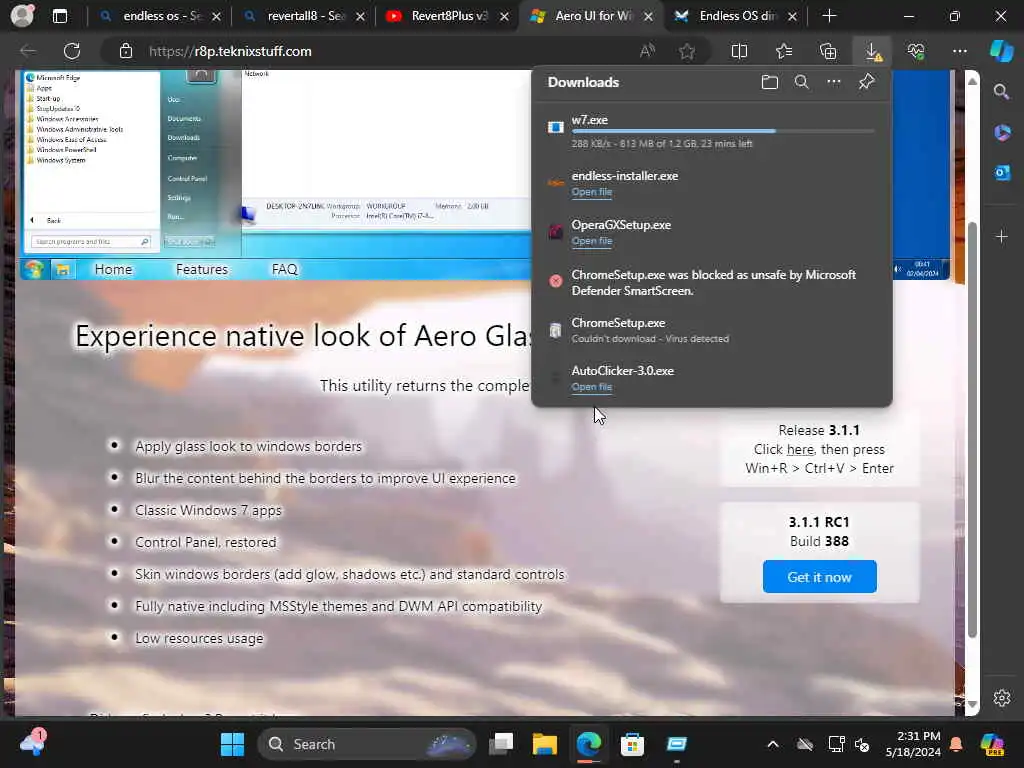Activate Read aloud icon in address bar
The image size is (1024, 768).
647,51
